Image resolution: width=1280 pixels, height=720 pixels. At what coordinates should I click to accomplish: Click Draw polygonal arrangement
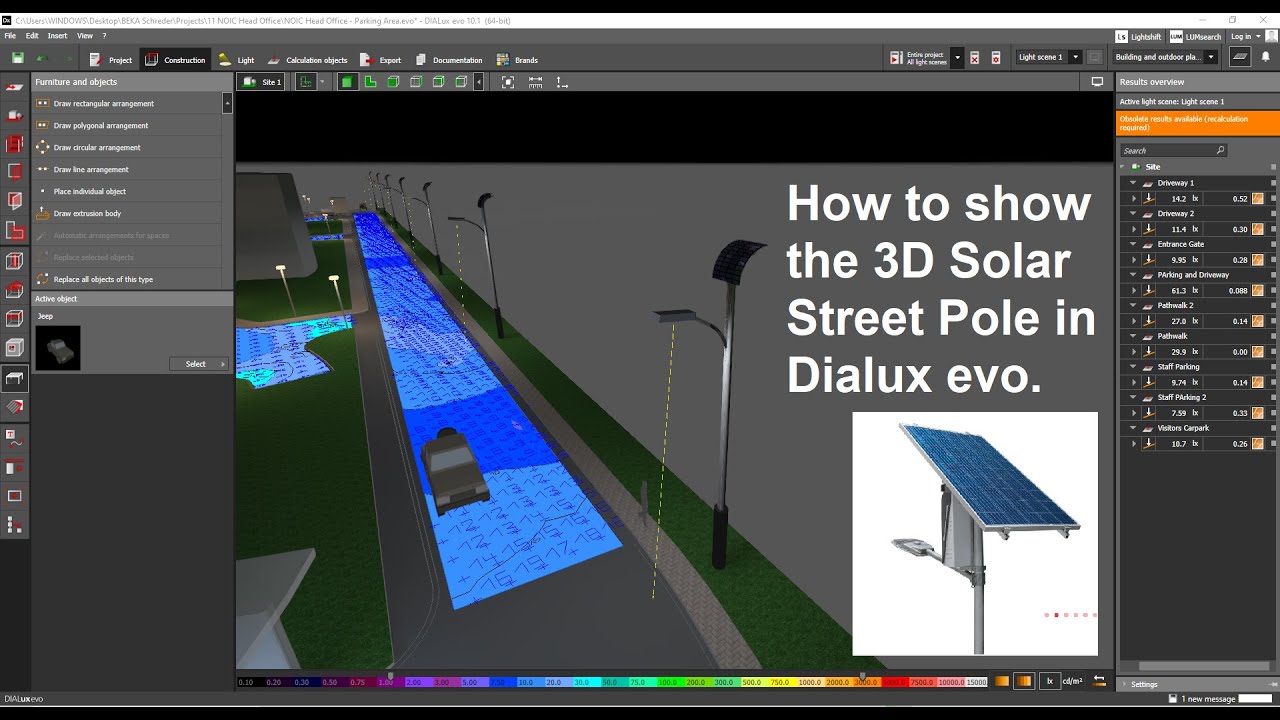coord(127,125)
